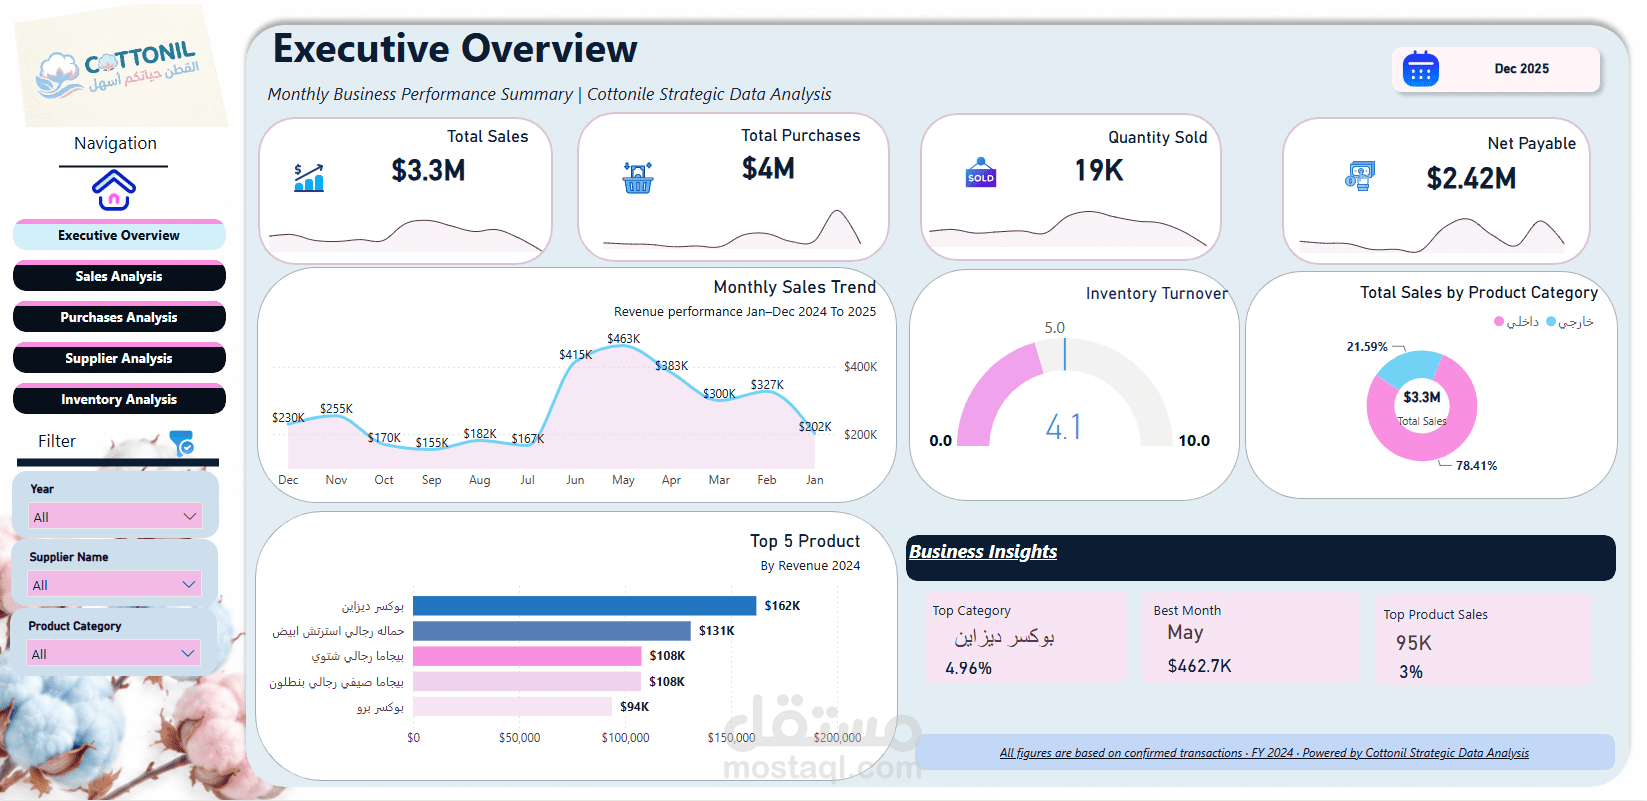Click the calendar icon beside Dec 2025

click(x=1420, y=69)
